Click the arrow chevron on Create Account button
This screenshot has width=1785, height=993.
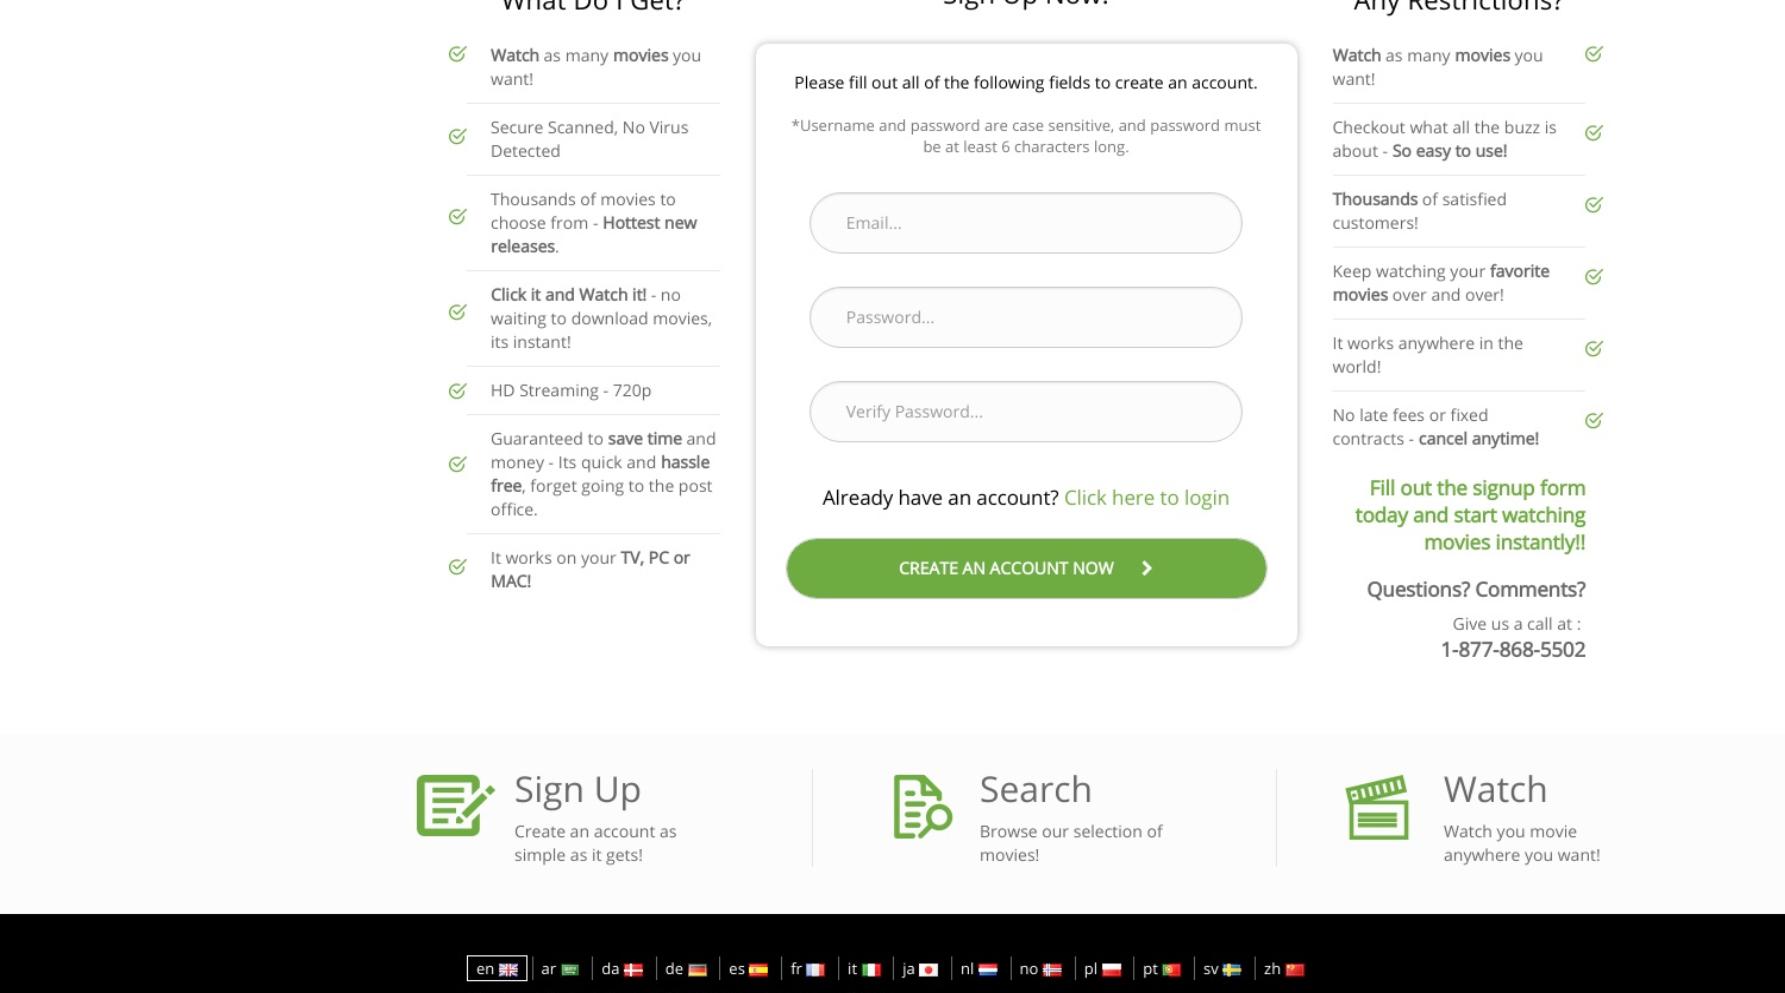(x=1147, y=568)
